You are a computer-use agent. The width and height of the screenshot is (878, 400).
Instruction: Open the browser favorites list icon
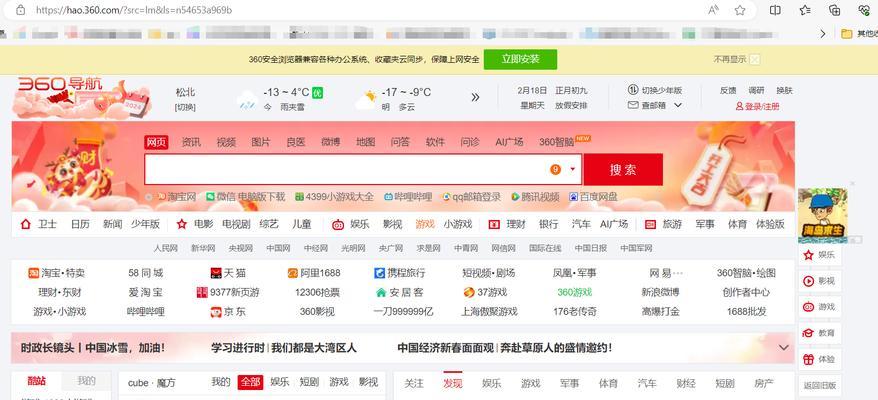(805, 10)
